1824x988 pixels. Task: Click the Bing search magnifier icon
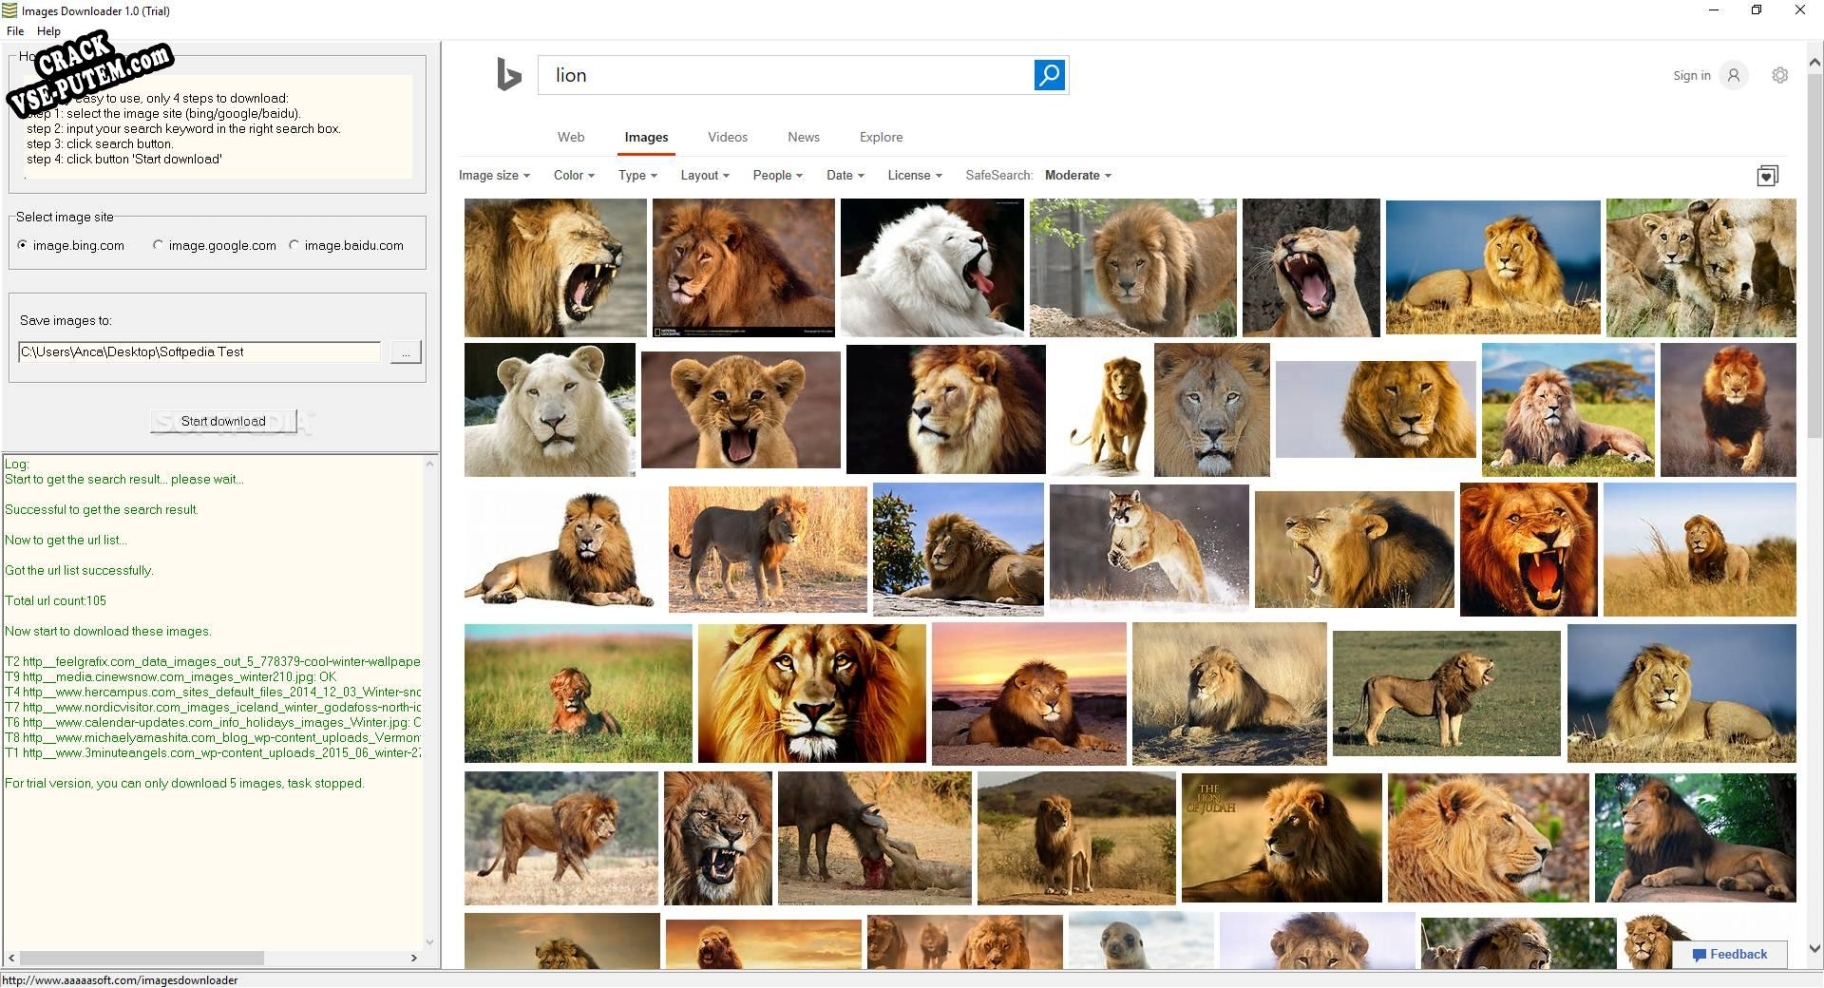tap(1049, 75)
